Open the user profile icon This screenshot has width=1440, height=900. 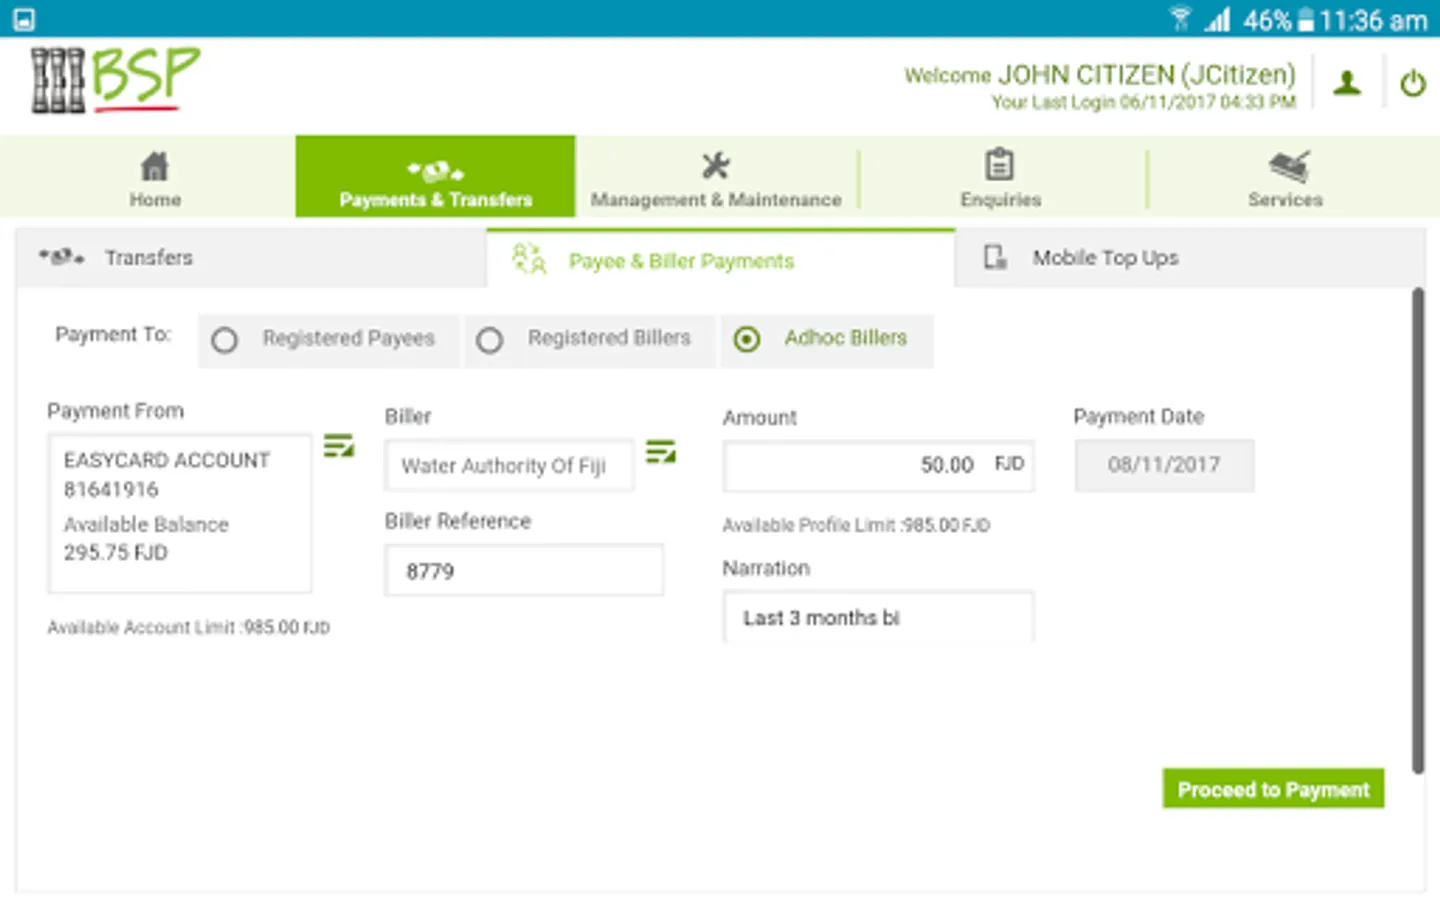[x=1347, y=83]
